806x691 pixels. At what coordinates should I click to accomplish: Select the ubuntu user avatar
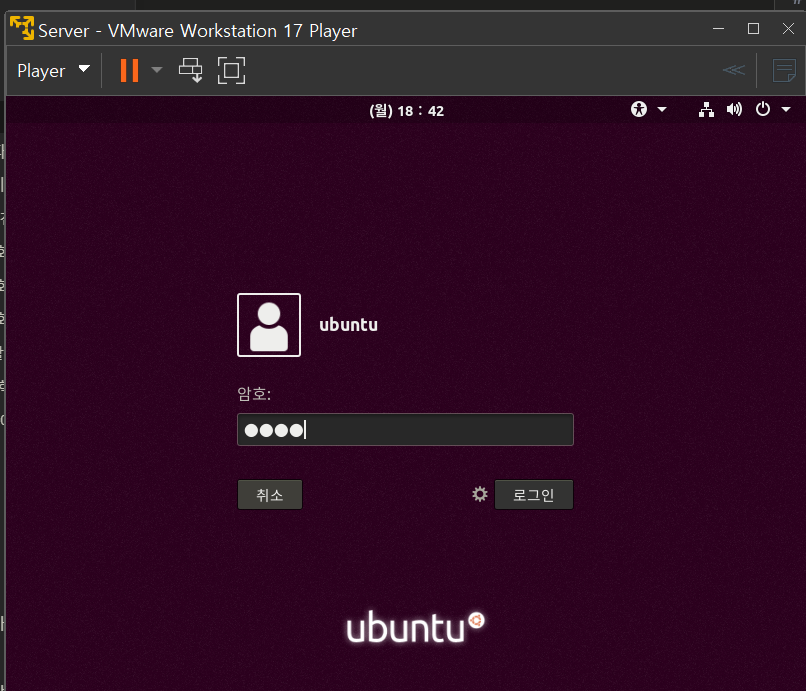point(269,325)
